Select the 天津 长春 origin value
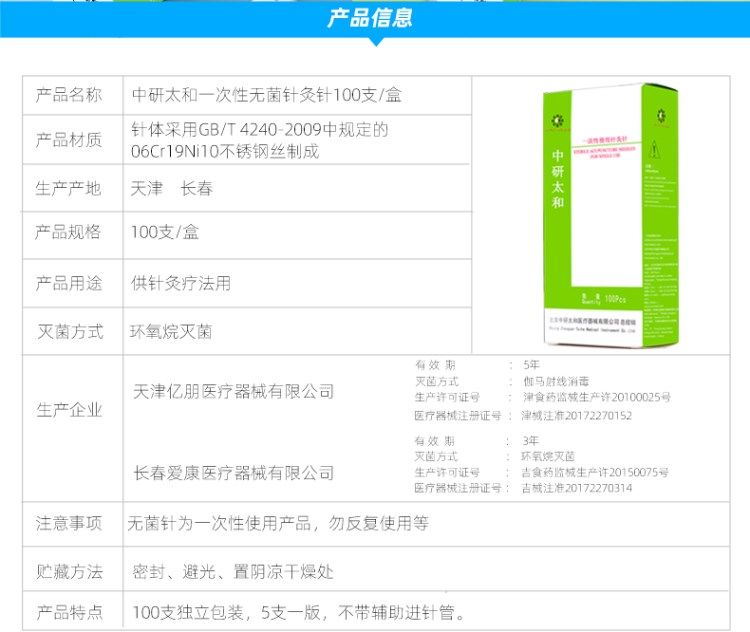 point(172,188)
